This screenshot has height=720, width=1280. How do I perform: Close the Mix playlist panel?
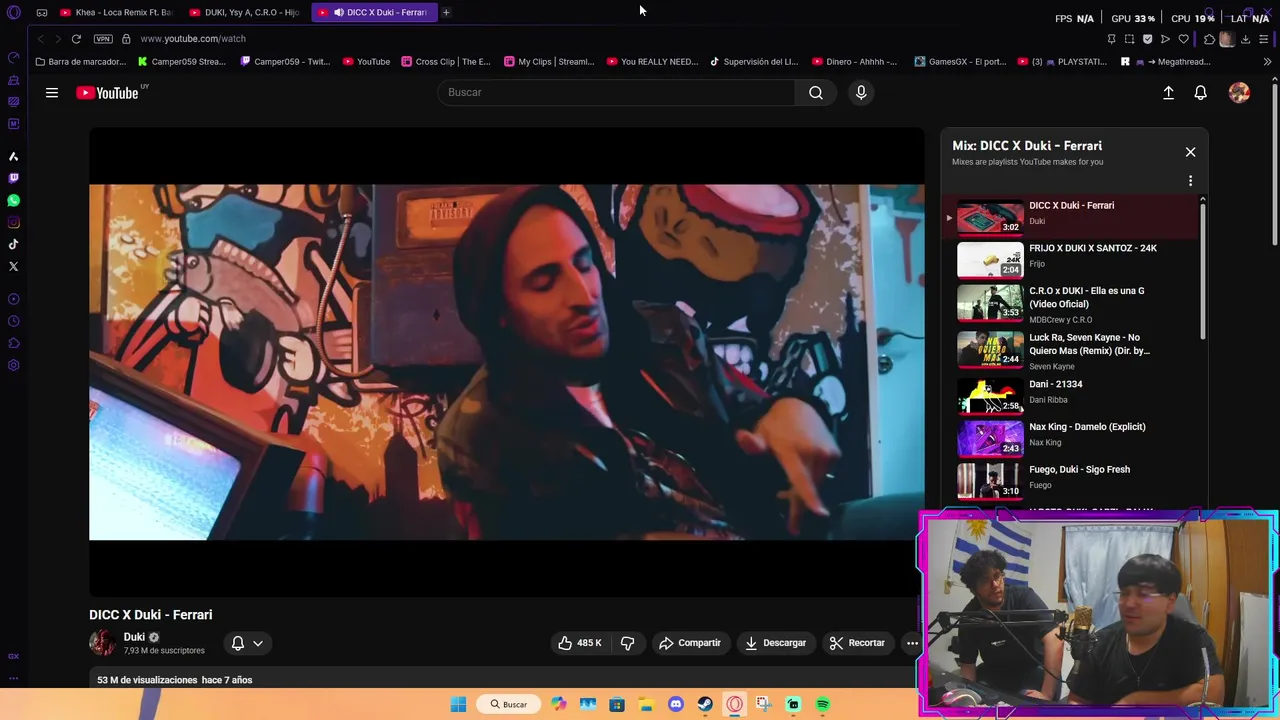pos(1190,152)
